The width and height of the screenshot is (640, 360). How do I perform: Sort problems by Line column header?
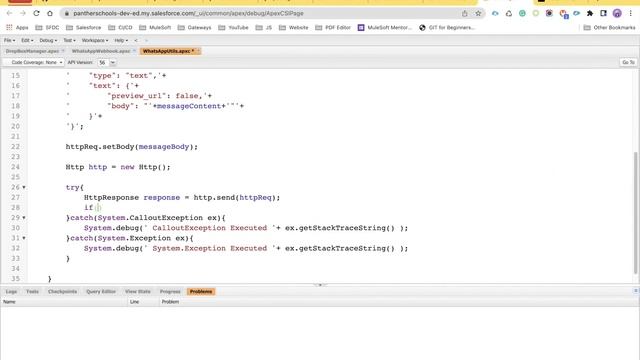pyautogui.click(x=143, y=302)
